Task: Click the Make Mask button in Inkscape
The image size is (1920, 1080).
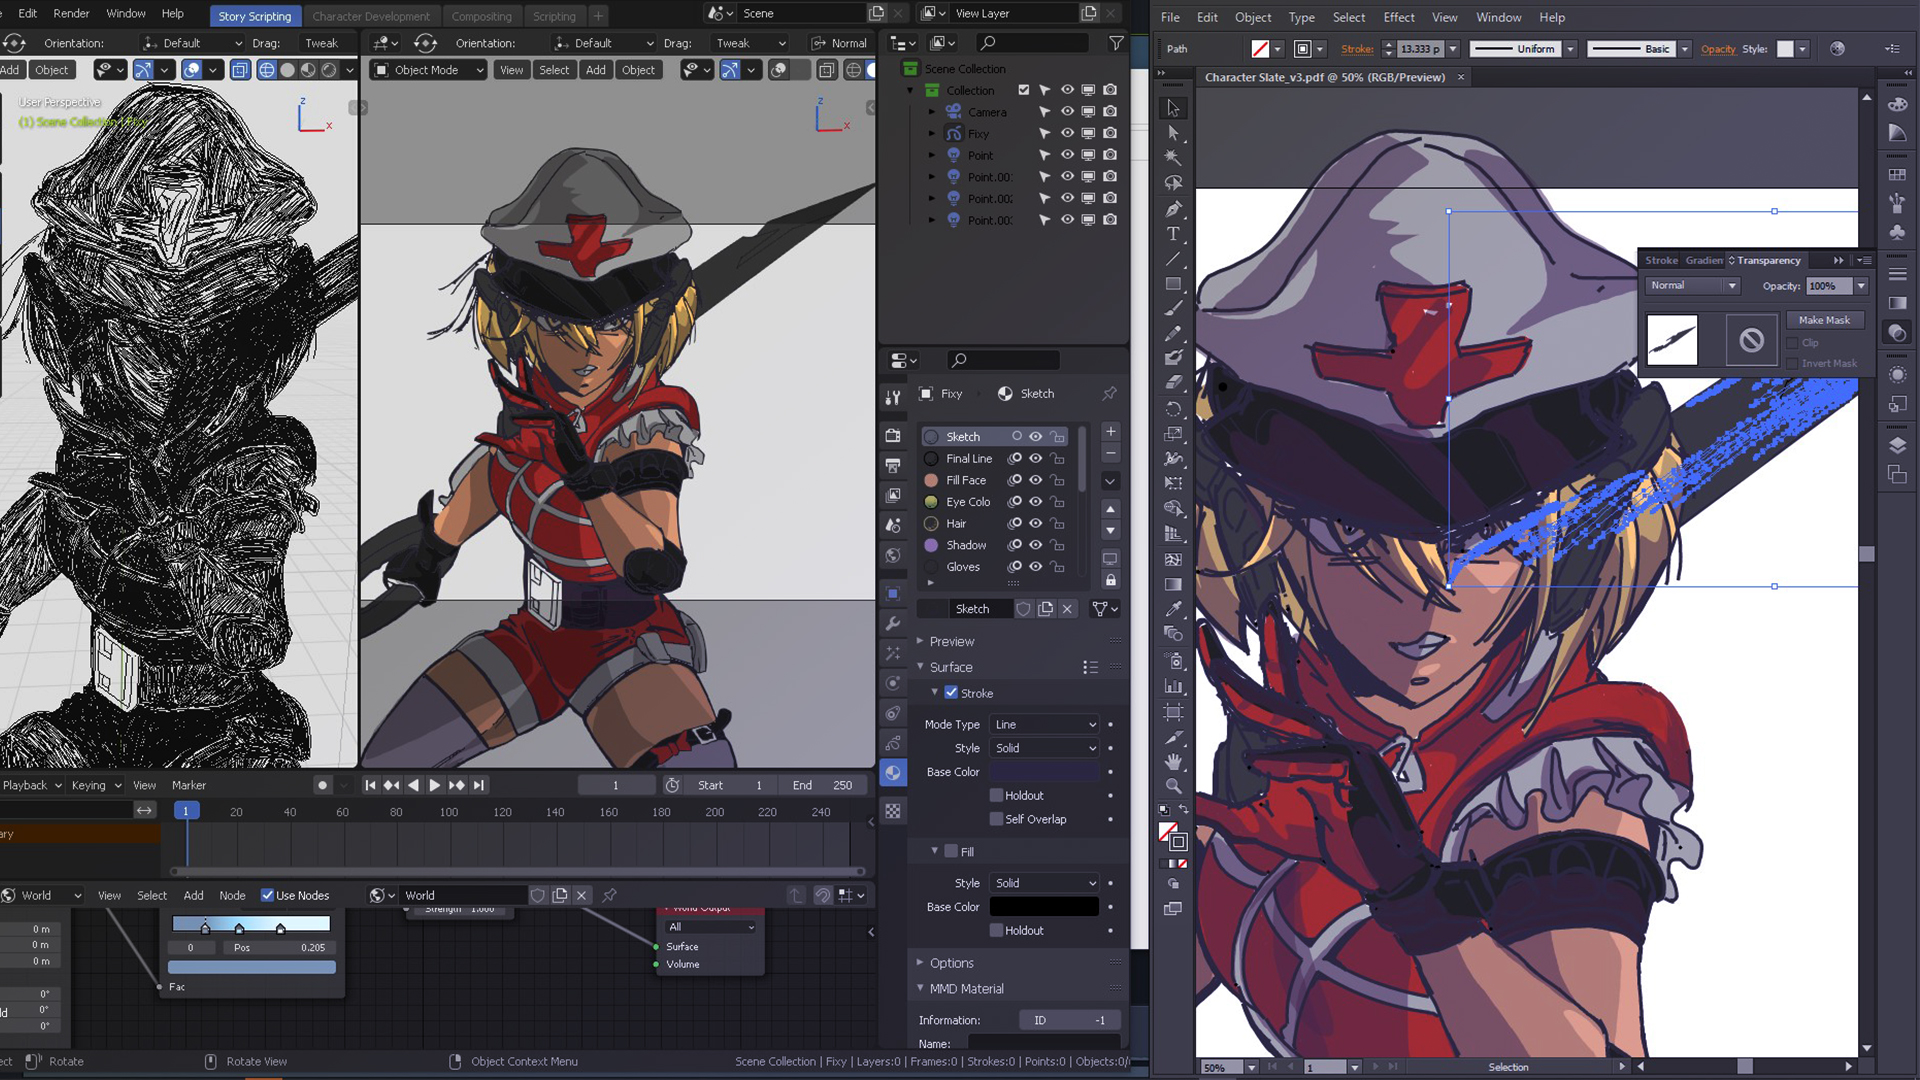Action: [x=1824, y=320]
